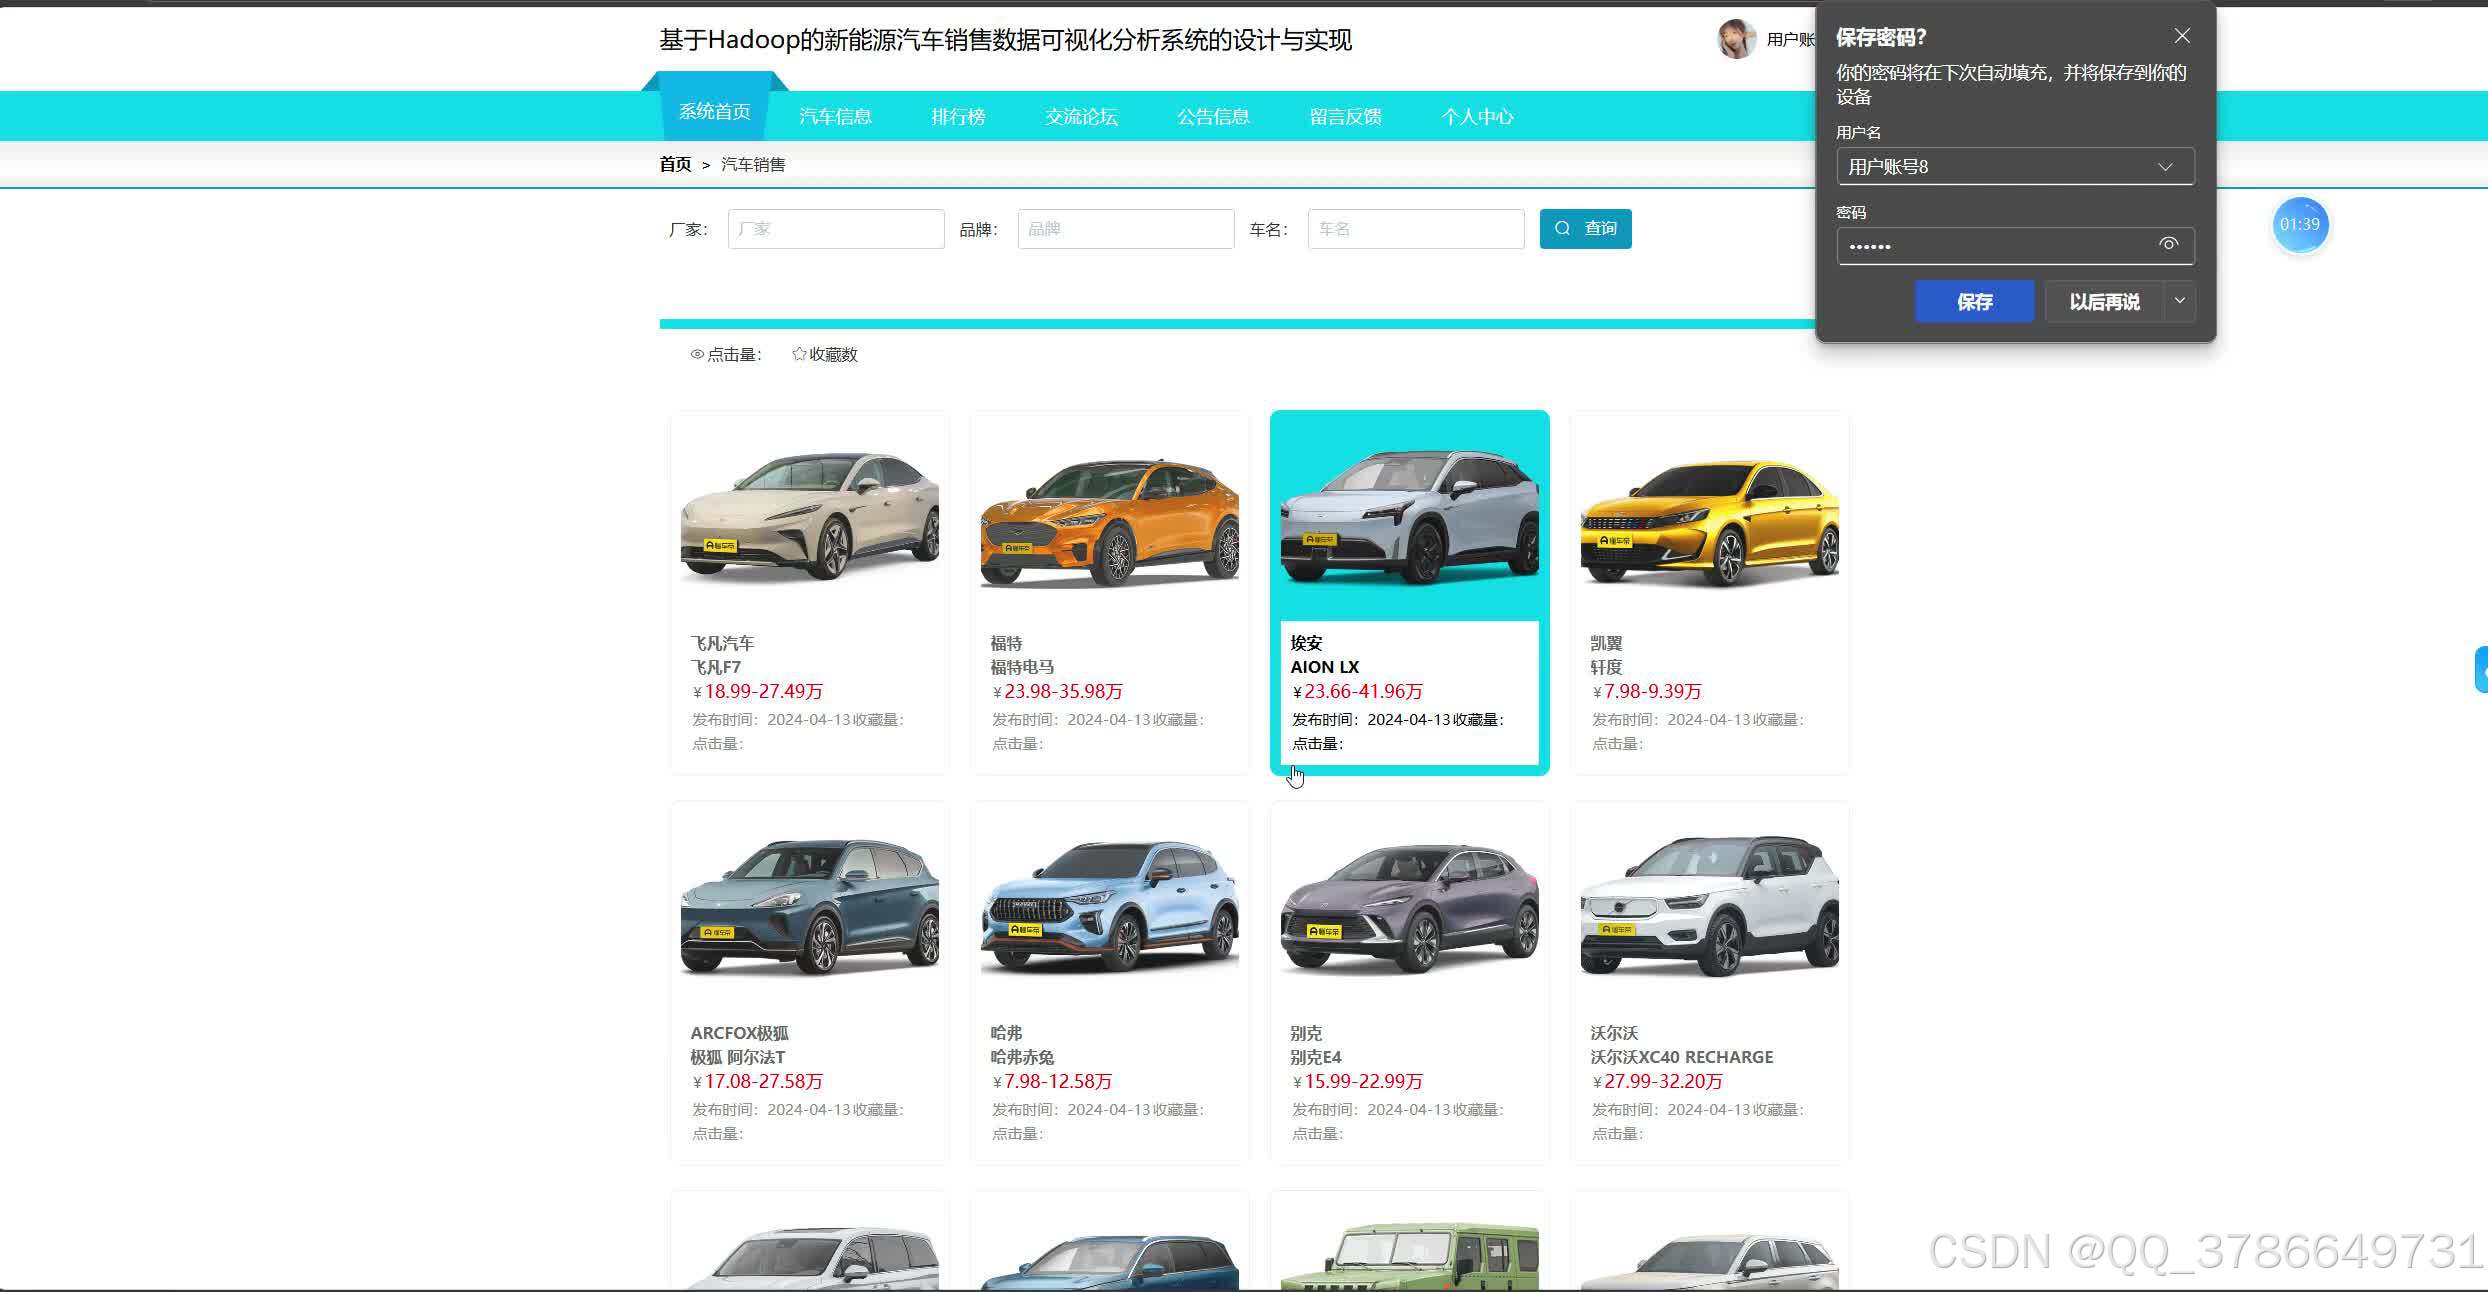Click the ARCFOX极狐 brand label
Image resolution: width=2488 pixels, height=1292 pixels.
(739, 1033)
